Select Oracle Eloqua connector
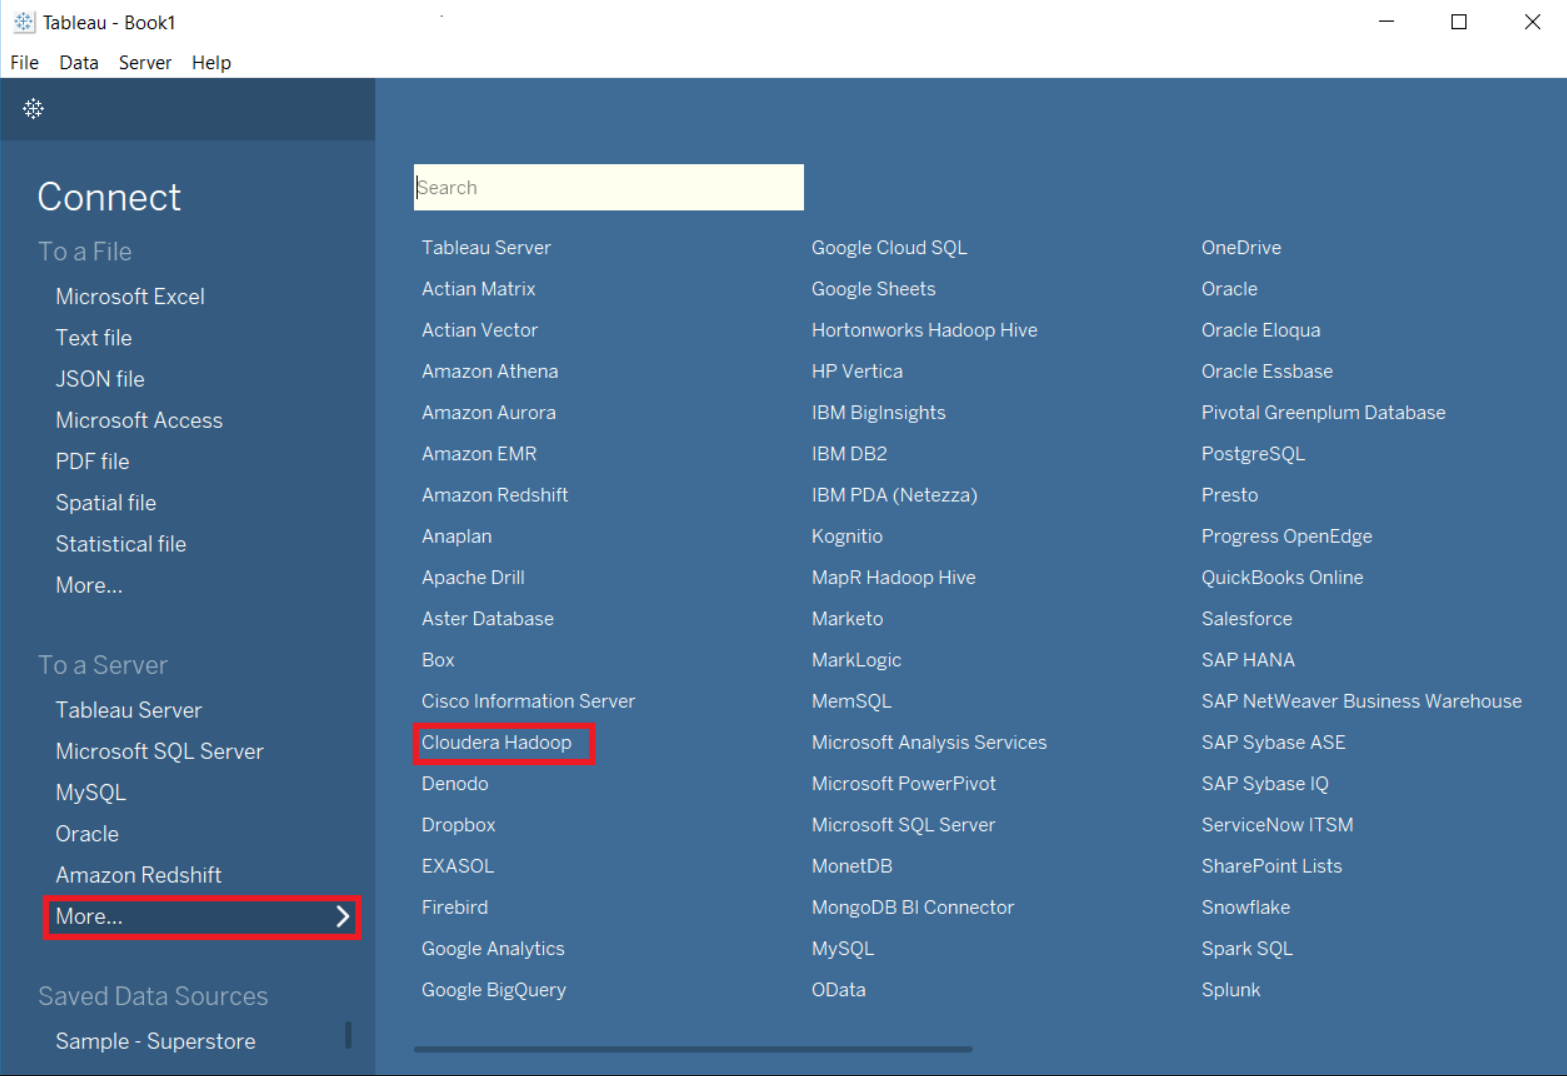 tap(1261, 330)
